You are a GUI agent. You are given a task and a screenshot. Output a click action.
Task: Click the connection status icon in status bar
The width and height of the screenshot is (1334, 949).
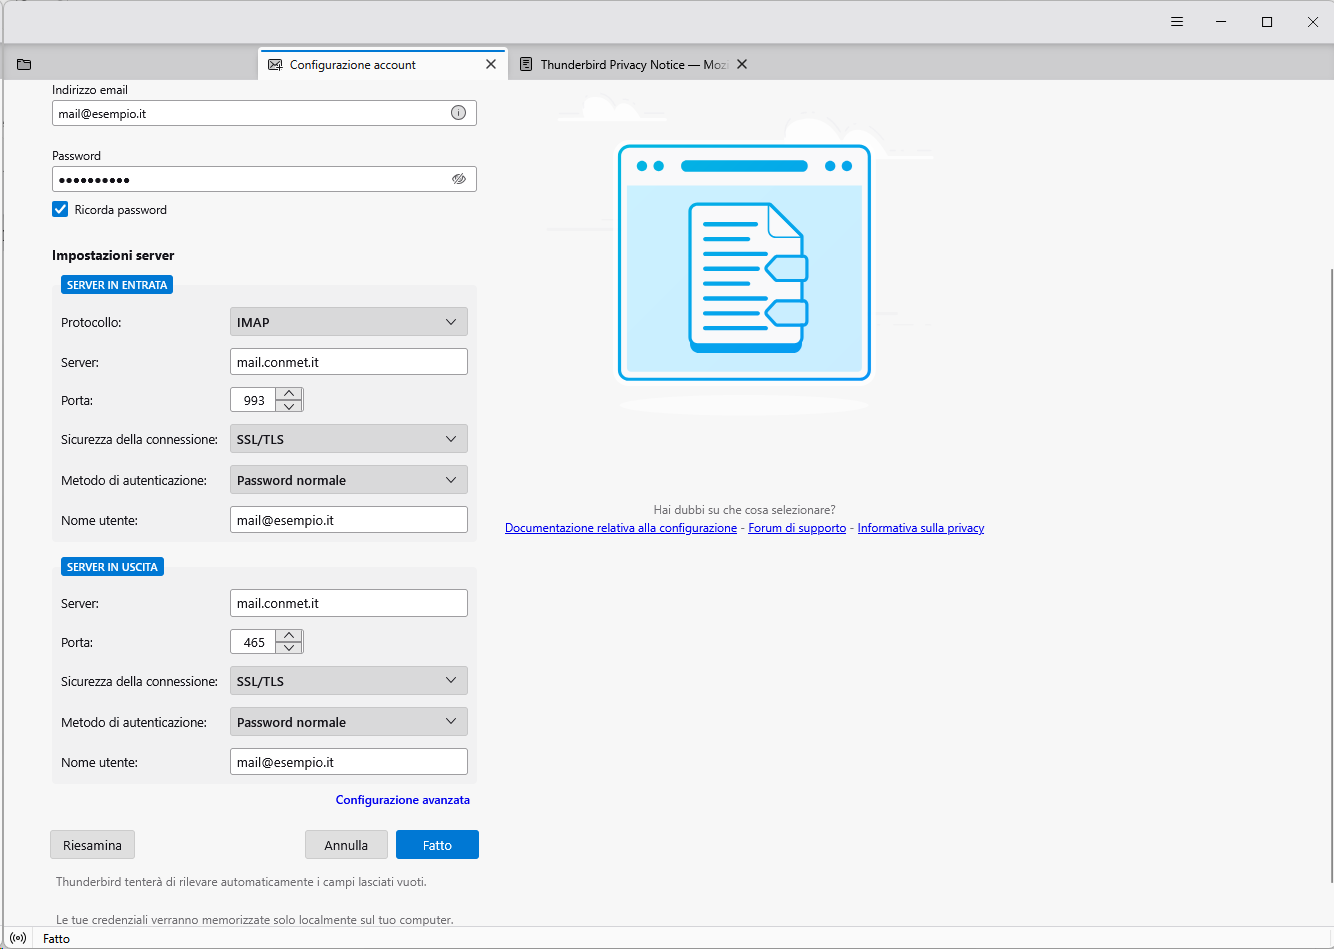point(18,938)
